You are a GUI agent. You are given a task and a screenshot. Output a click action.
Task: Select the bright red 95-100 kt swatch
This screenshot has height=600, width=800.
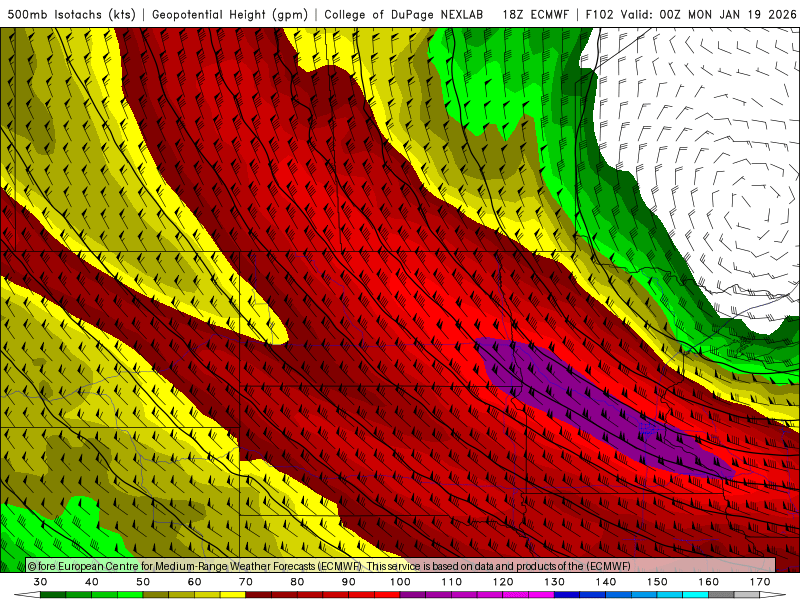click(387, 595)
